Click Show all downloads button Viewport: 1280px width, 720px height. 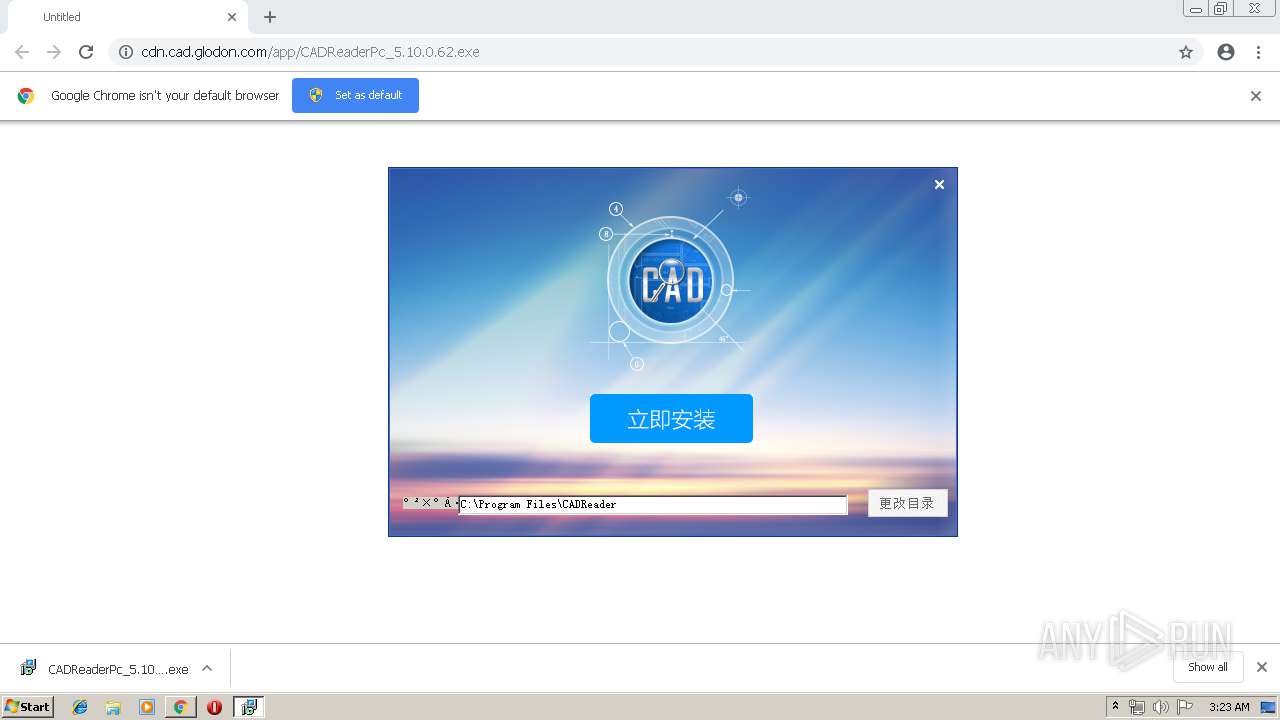click(x=1208, y=667)
